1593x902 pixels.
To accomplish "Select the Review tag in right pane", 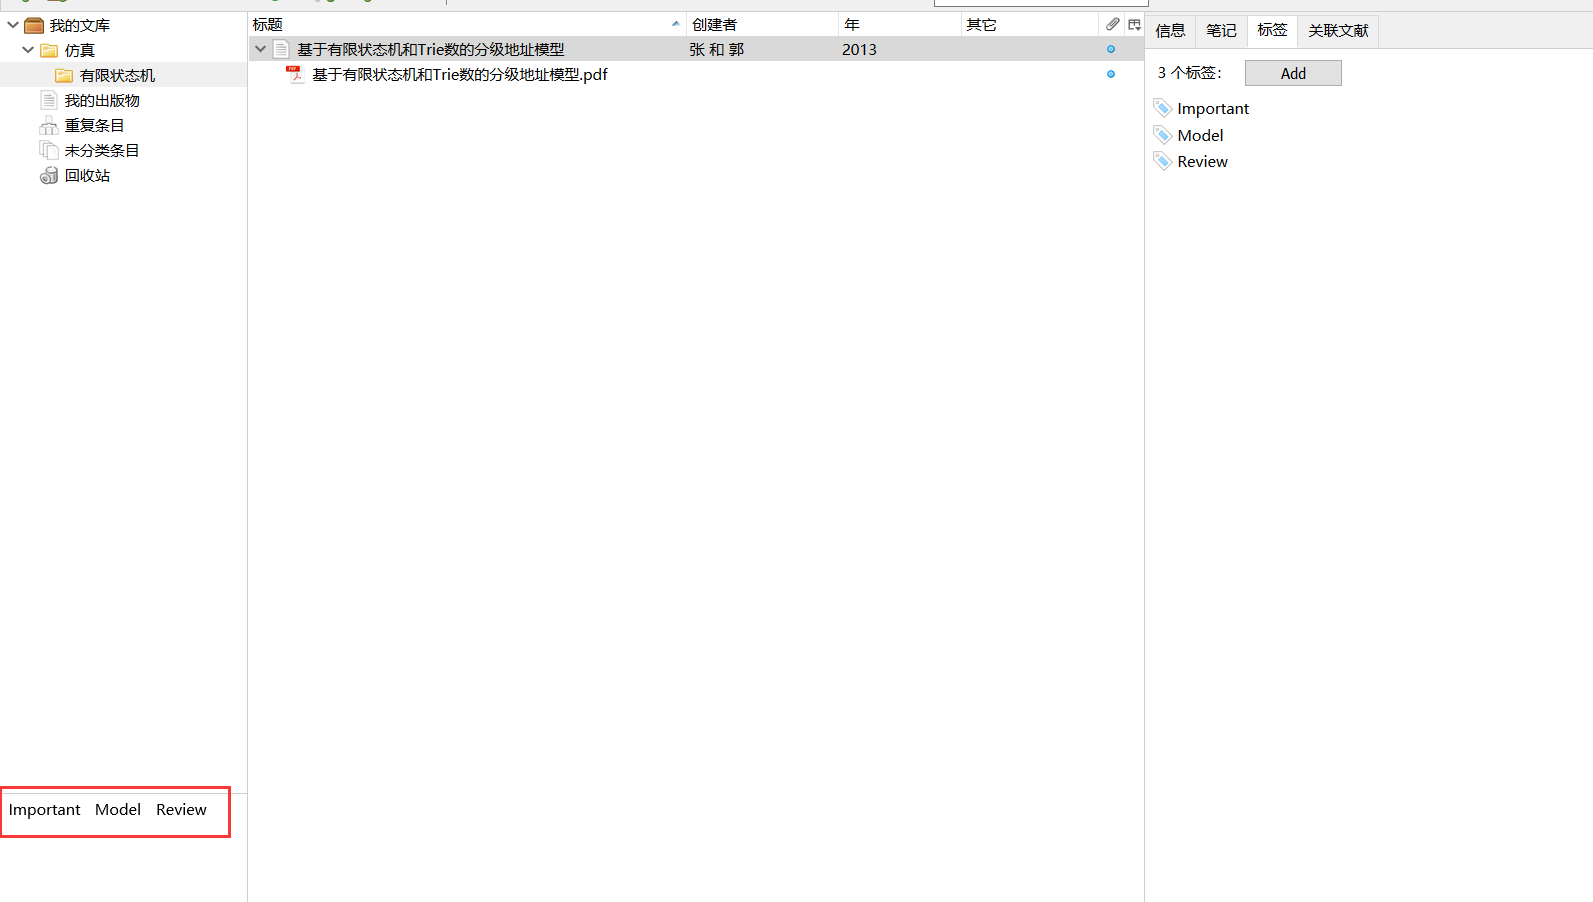I will tap(1202, 161).
